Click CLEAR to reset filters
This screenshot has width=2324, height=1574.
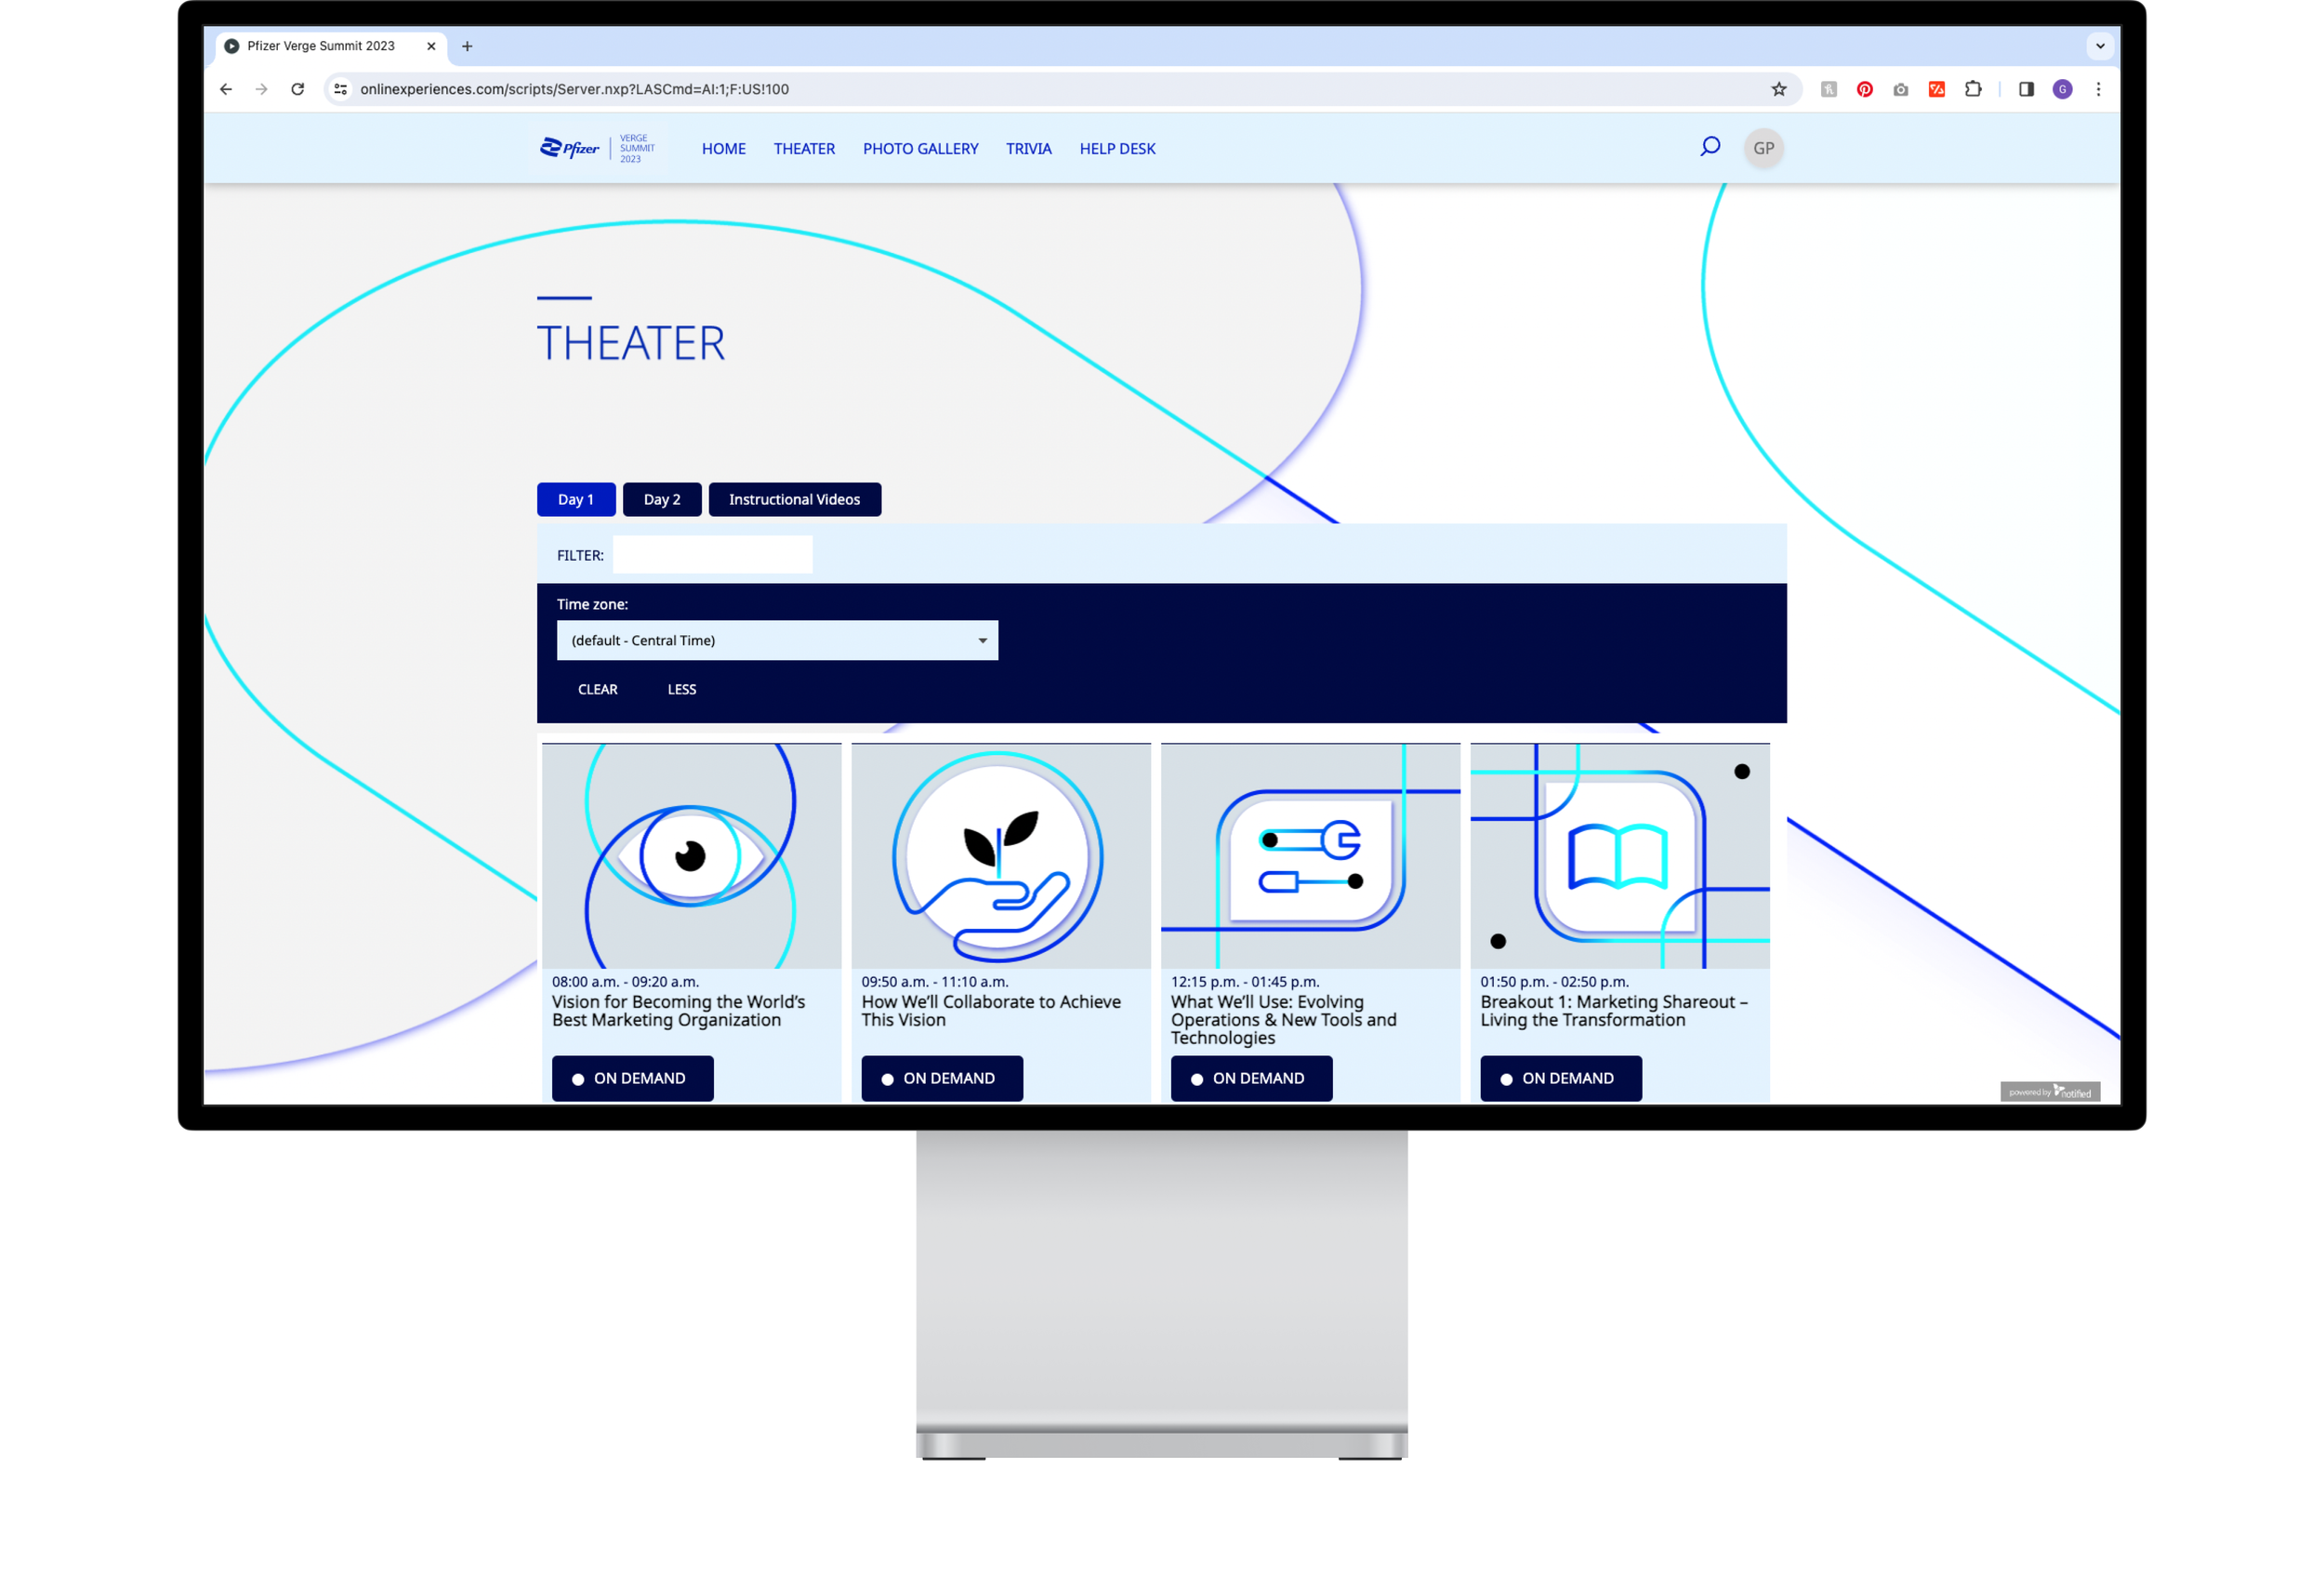[597, 689]
